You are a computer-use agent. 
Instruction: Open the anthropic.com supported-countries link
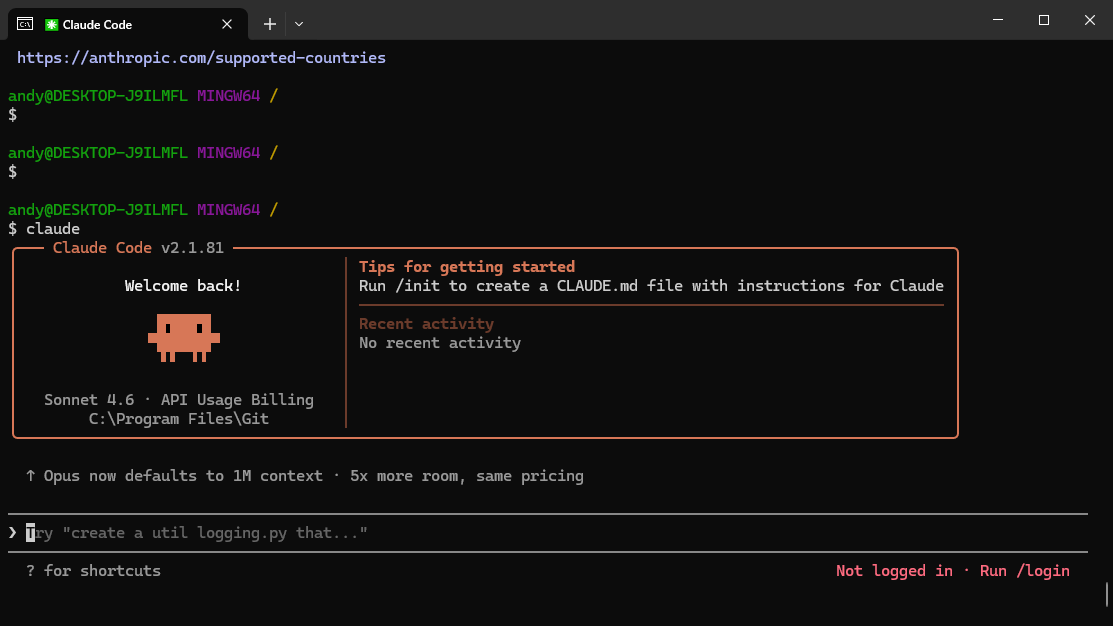(x=201, y=58)
